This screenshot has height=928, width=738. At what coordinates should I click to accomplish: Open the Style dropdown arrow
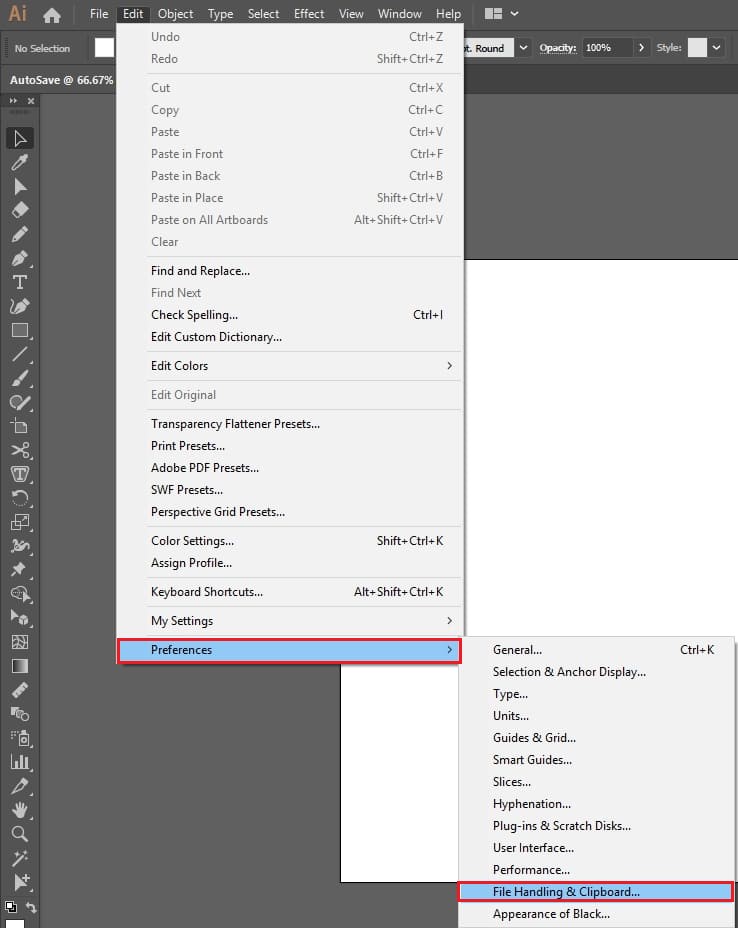(716, 48)
